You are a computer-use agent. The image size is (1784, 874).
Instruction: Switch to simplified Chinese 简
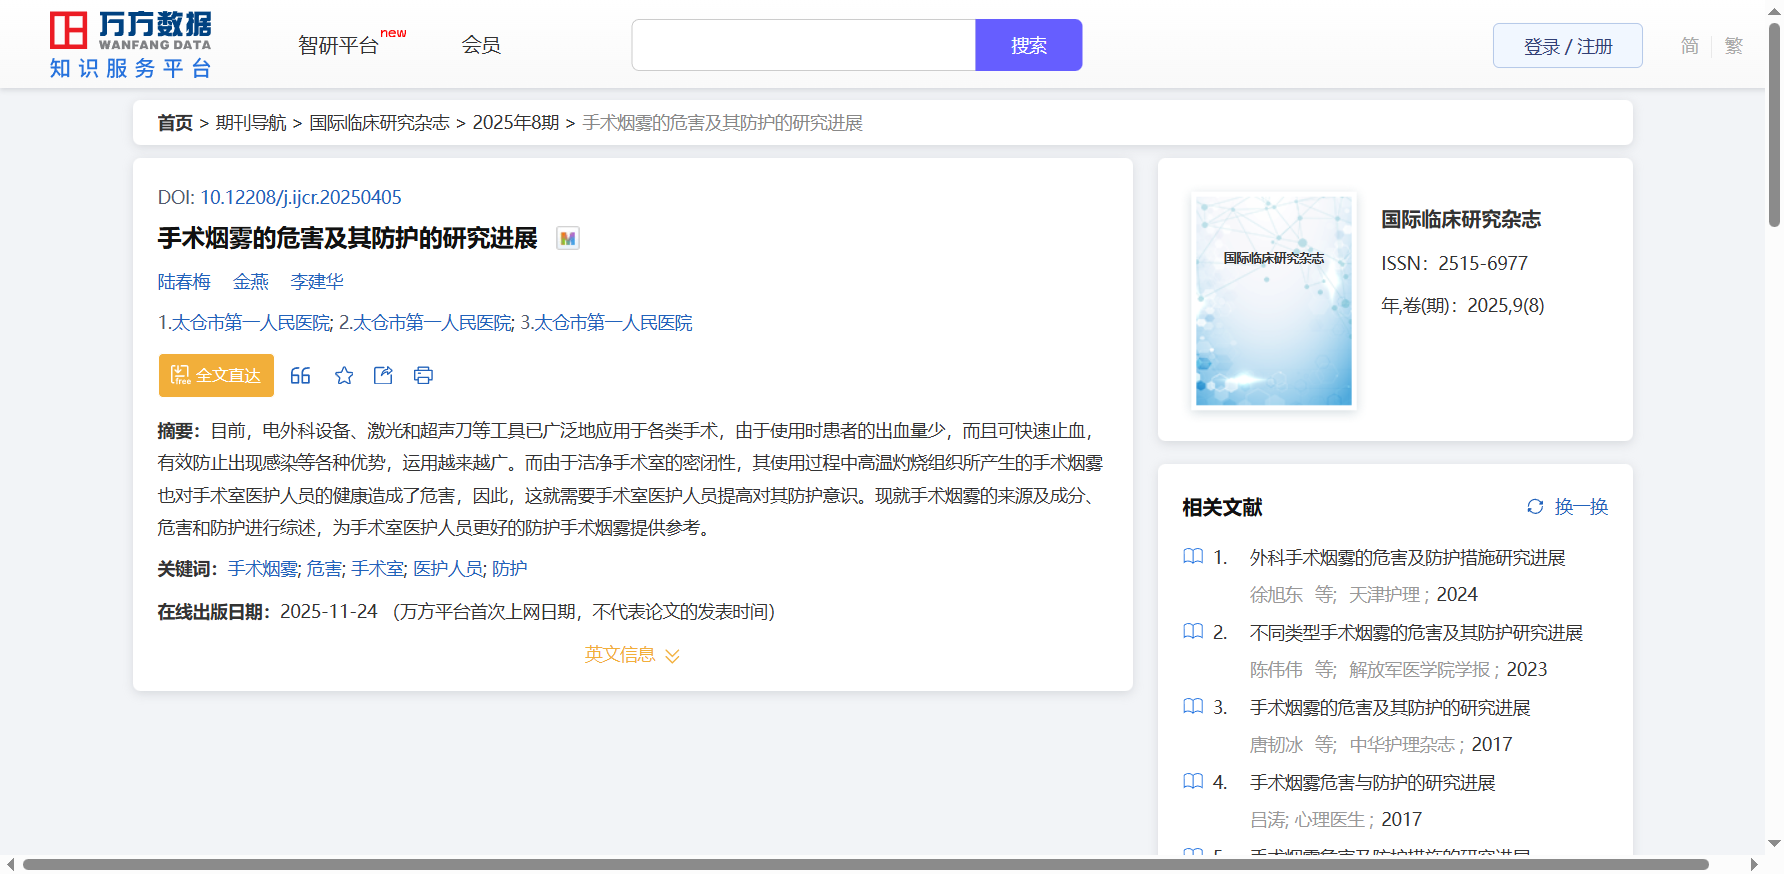click(1689, 46)
